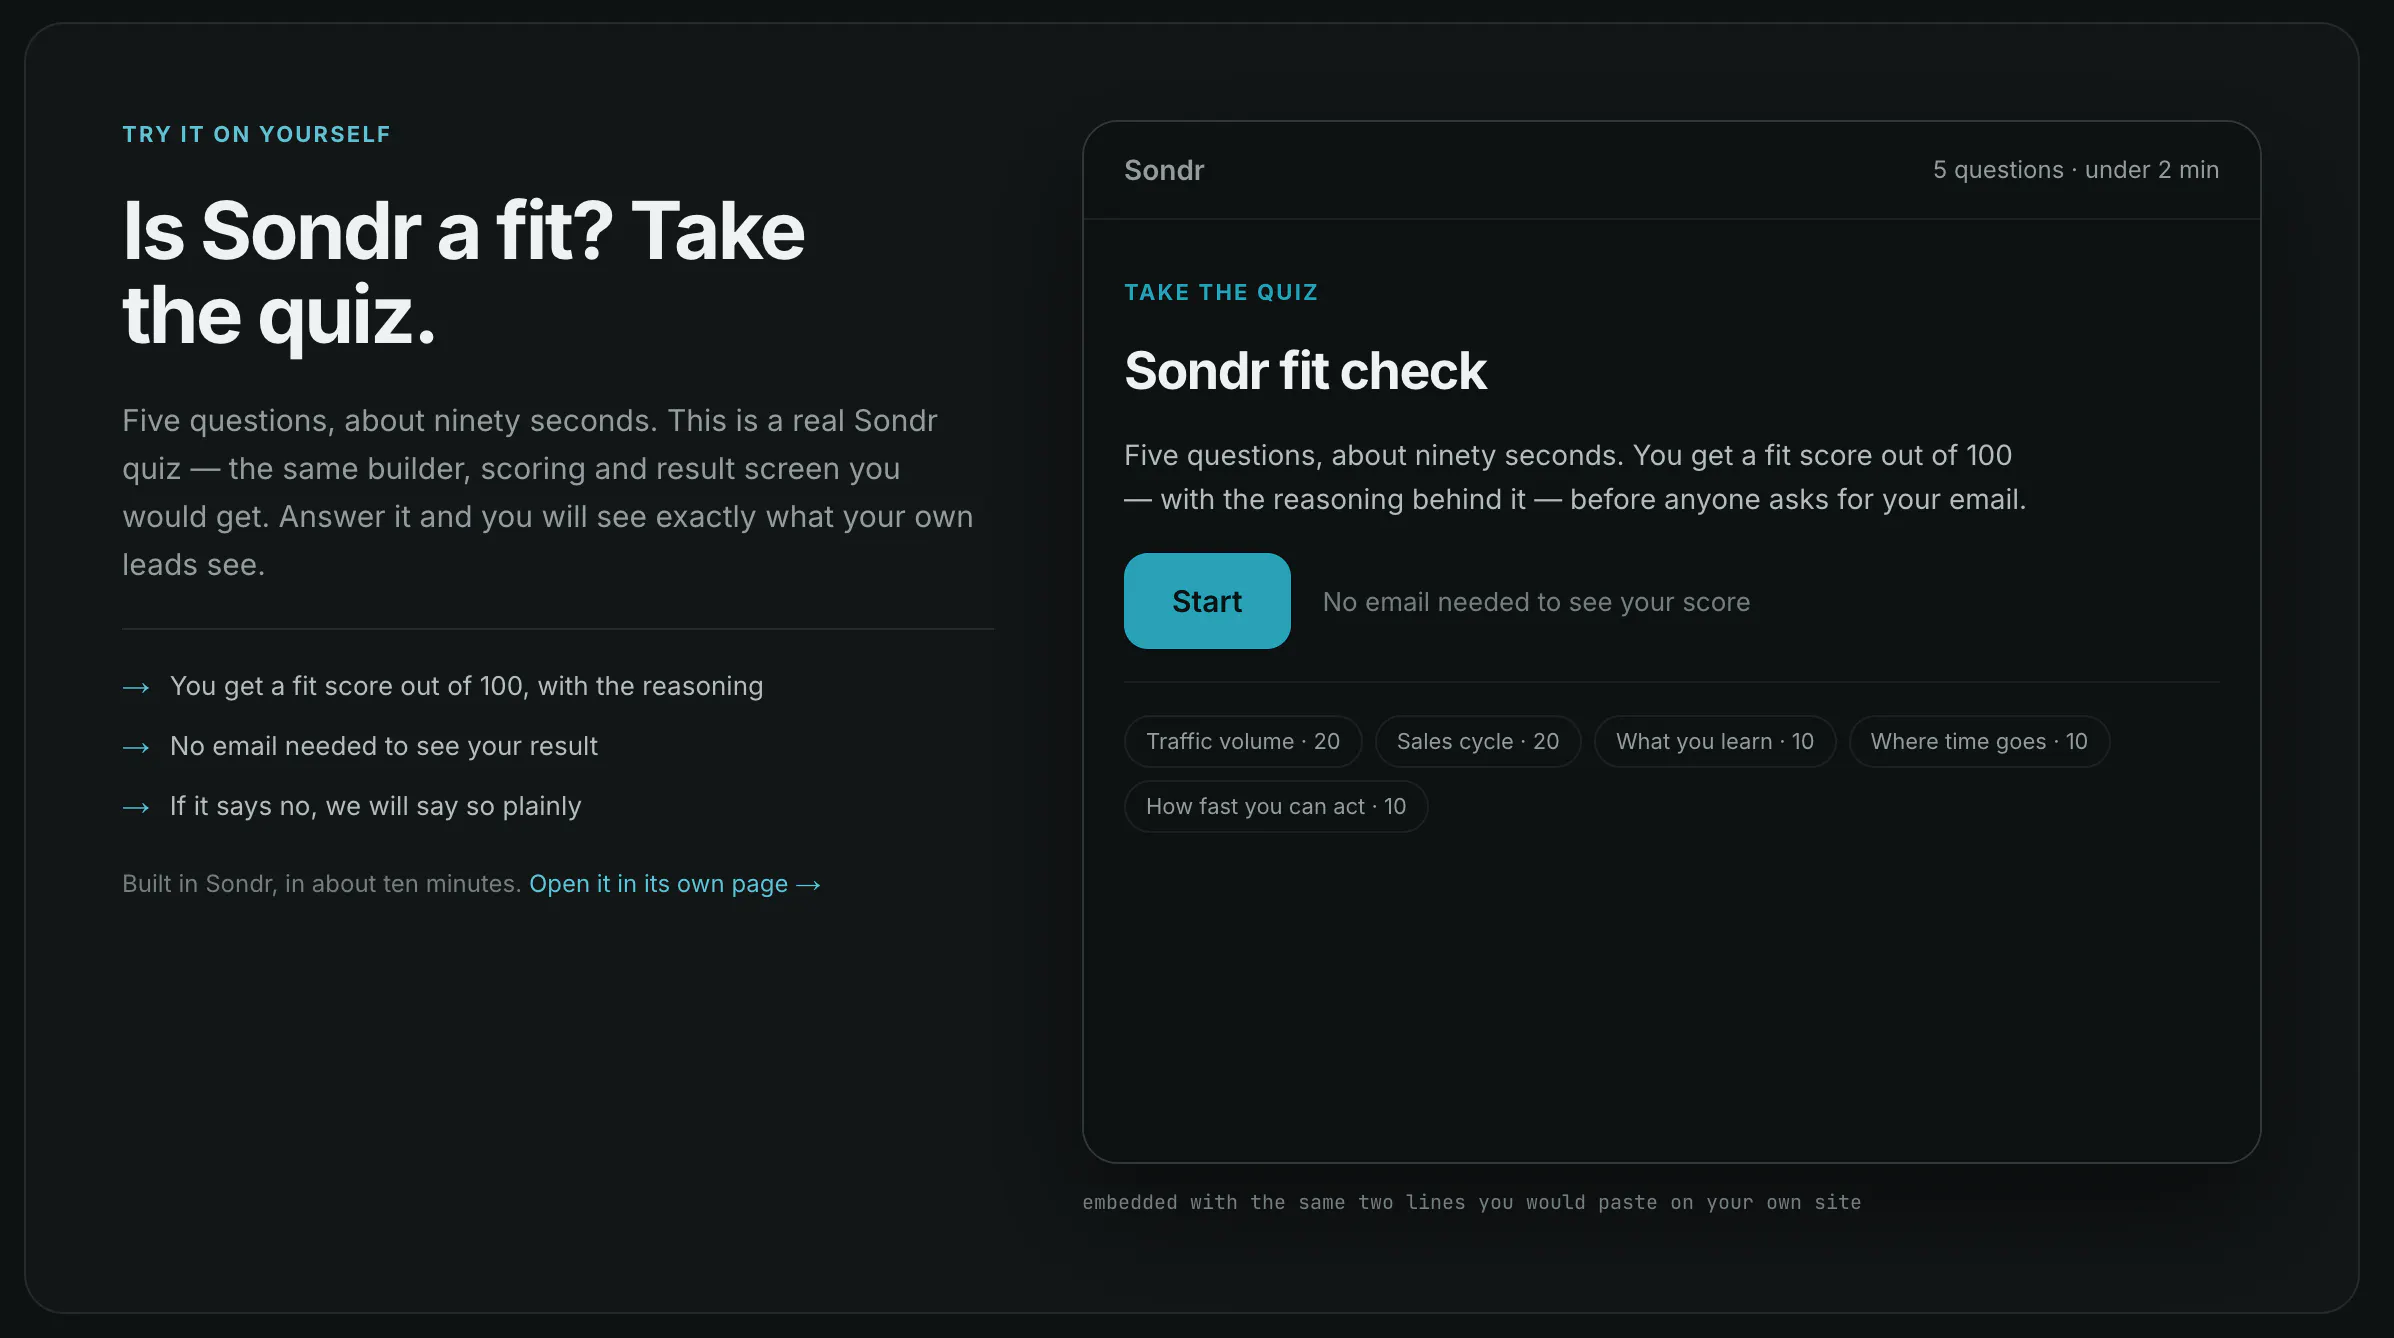Screen dimensions: 2394x1338
Task: Click the arrow icon beside 'If it says no'
Action: pos(136,807)
